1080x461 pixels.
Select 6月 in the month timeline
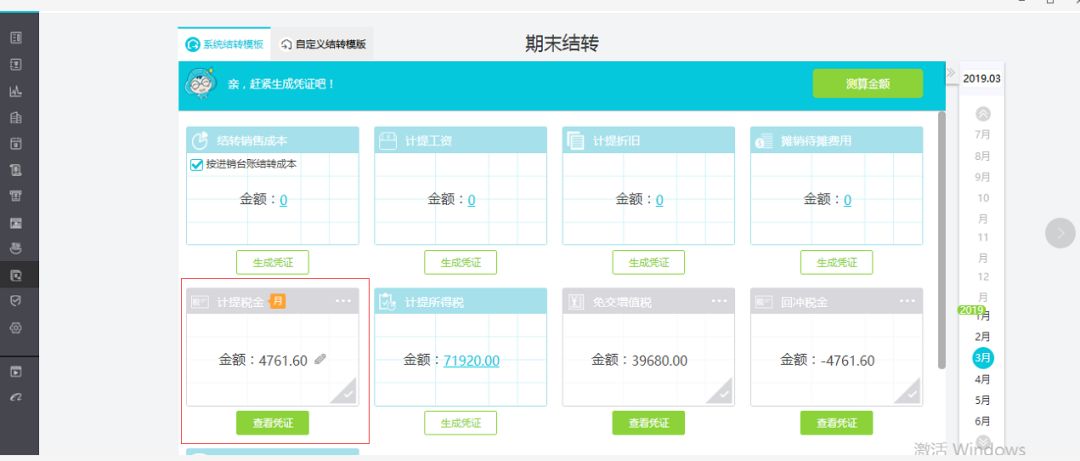[983, 421]
